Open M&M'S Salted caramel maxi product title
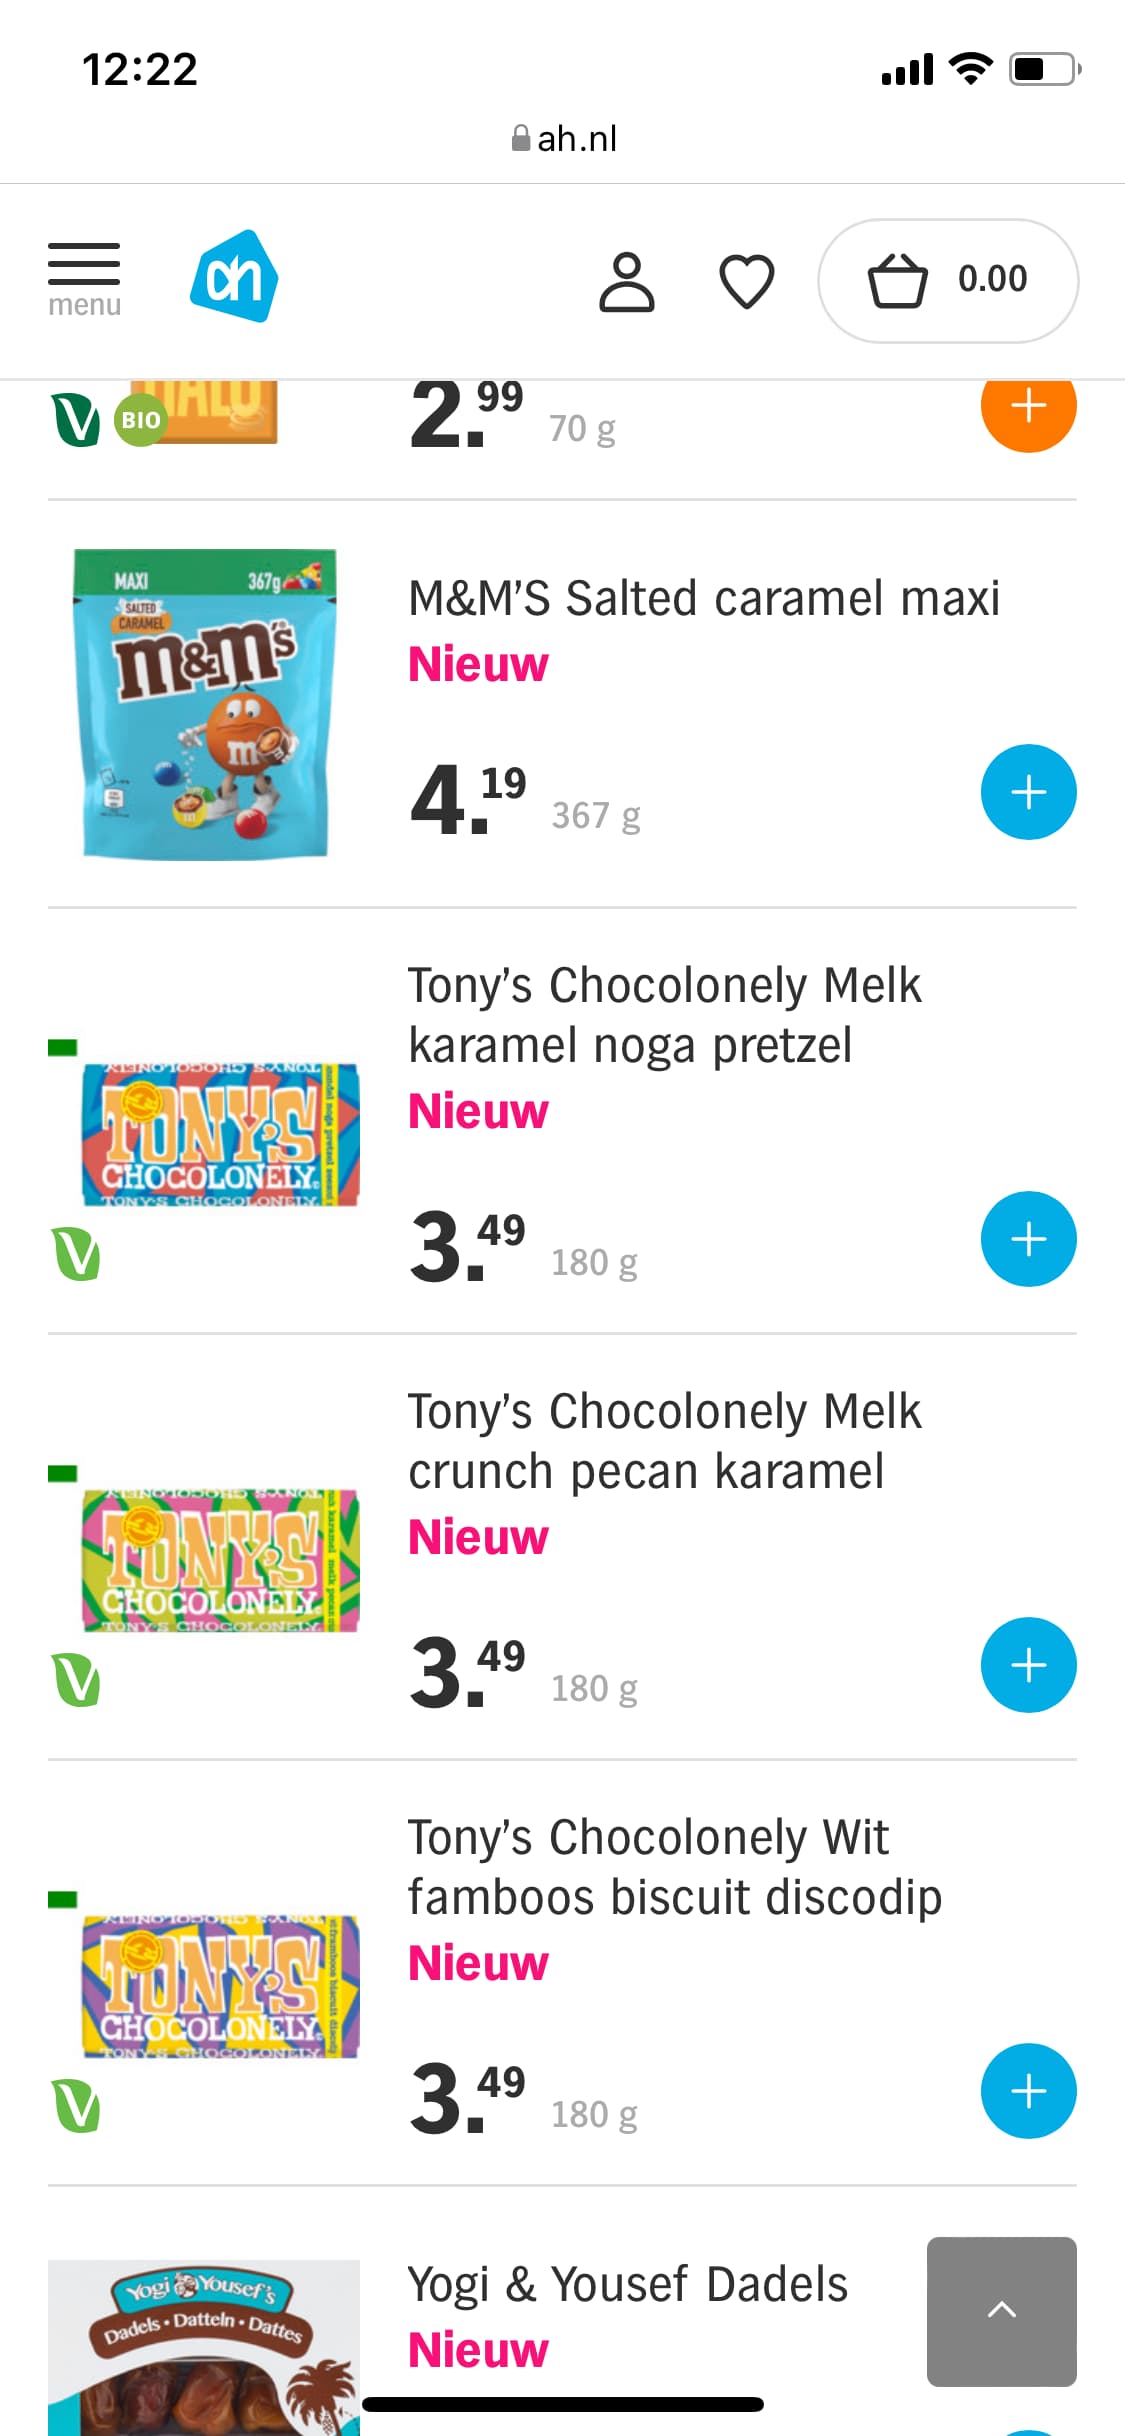The image size is (1125, 2436). pos(703,598)
